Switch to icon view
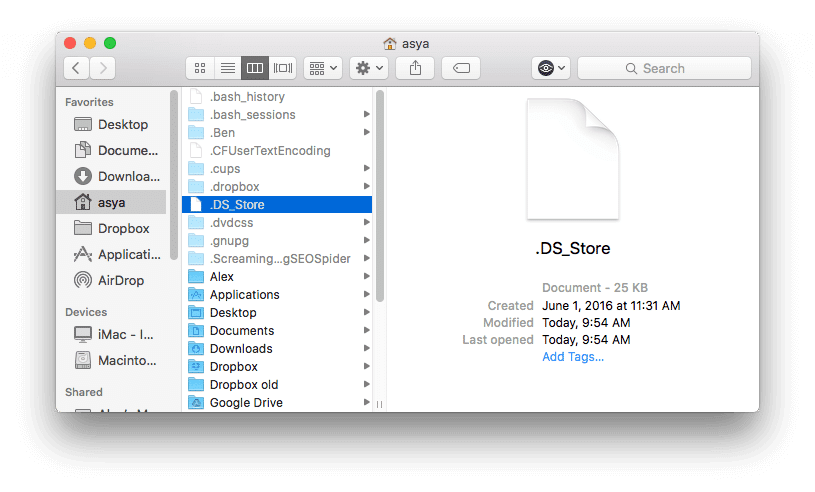 click(200, 68)
